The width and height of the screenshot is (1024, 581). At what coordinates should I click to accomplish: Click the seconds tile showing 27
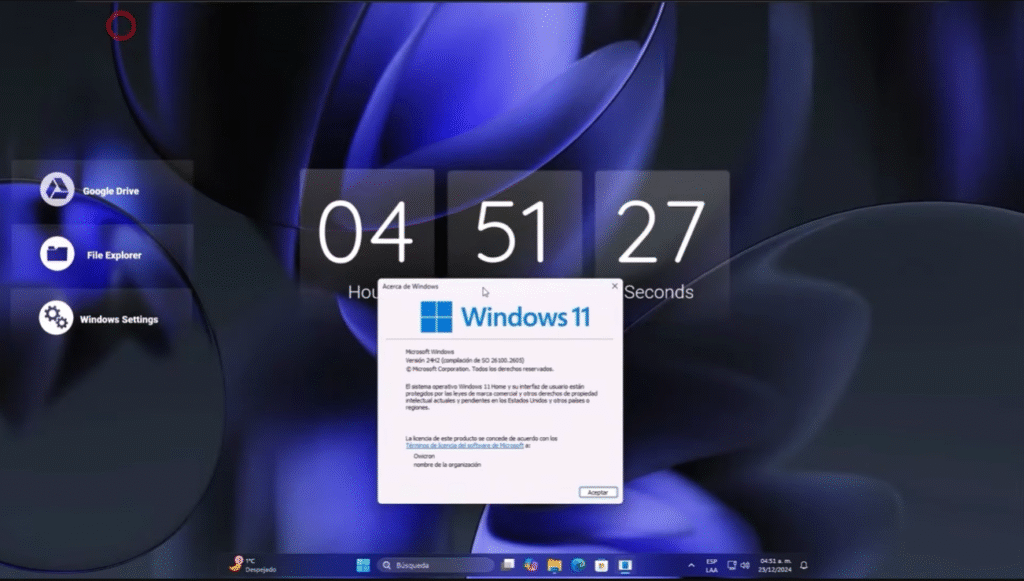[x=662, y=232]
